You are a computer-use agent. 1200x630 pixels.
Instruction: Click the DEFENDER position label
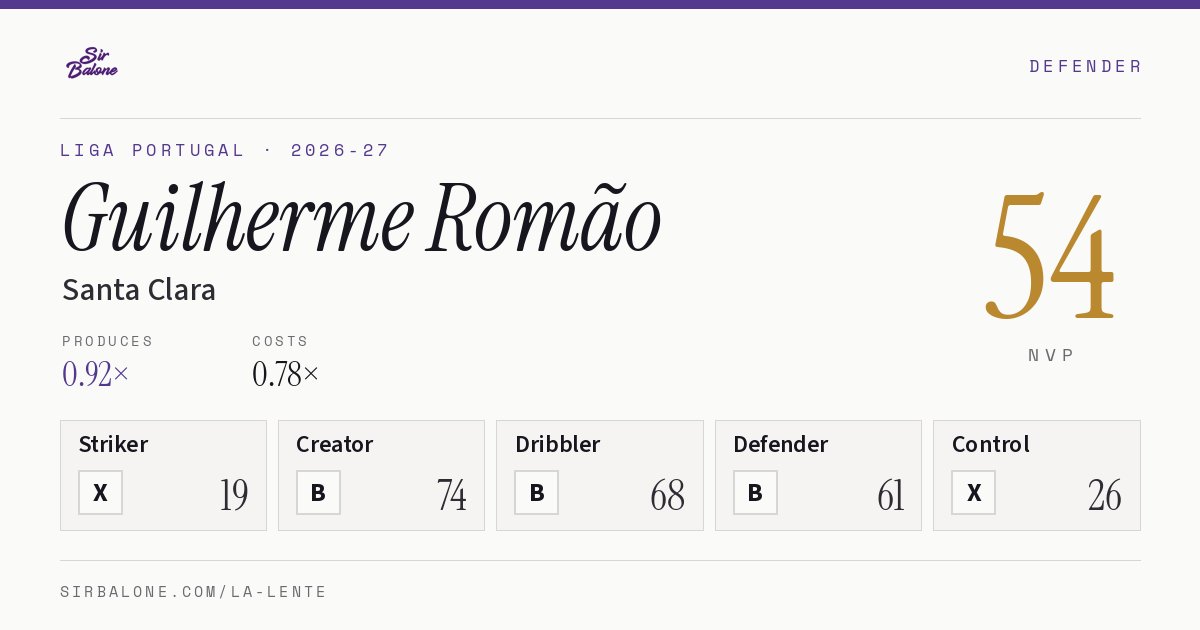(x=1085, y=66)
